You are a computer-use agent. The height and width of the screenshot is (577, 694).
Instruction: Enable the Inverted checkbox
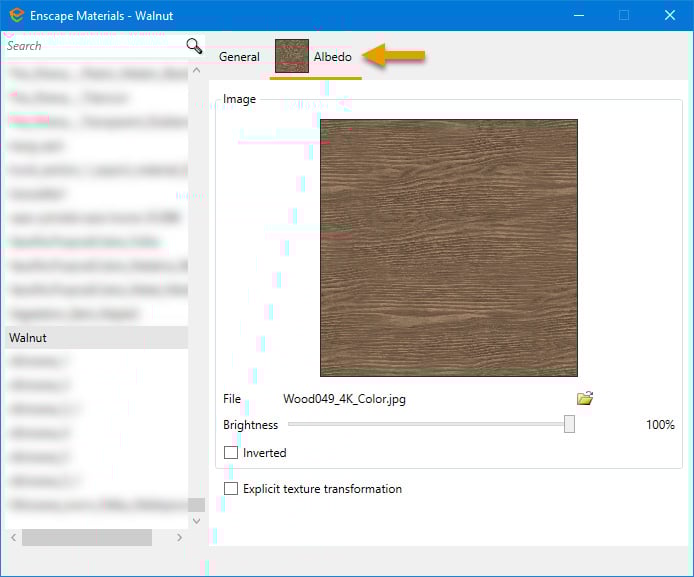coord(231,453)
